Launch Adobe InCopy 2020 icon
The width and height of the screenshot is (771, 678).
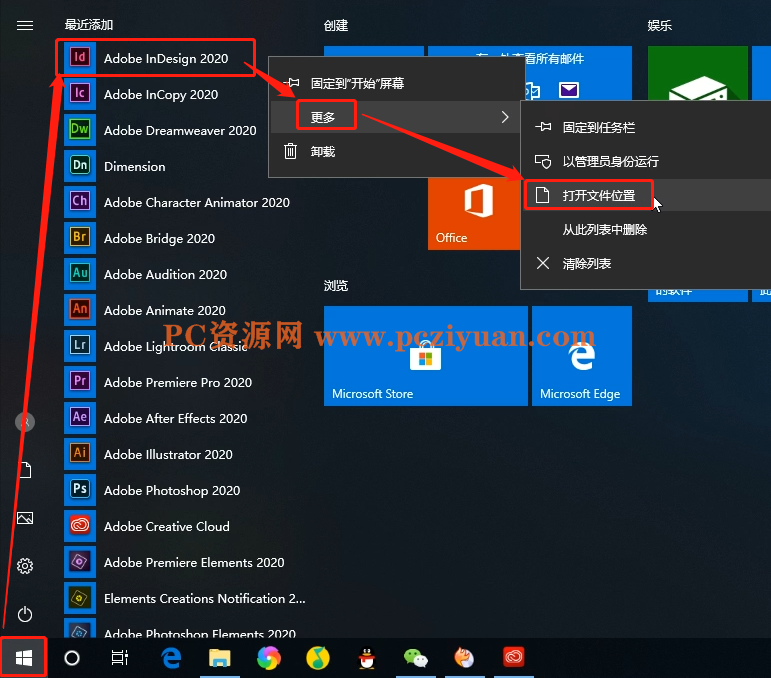click(x=80, y=93)
